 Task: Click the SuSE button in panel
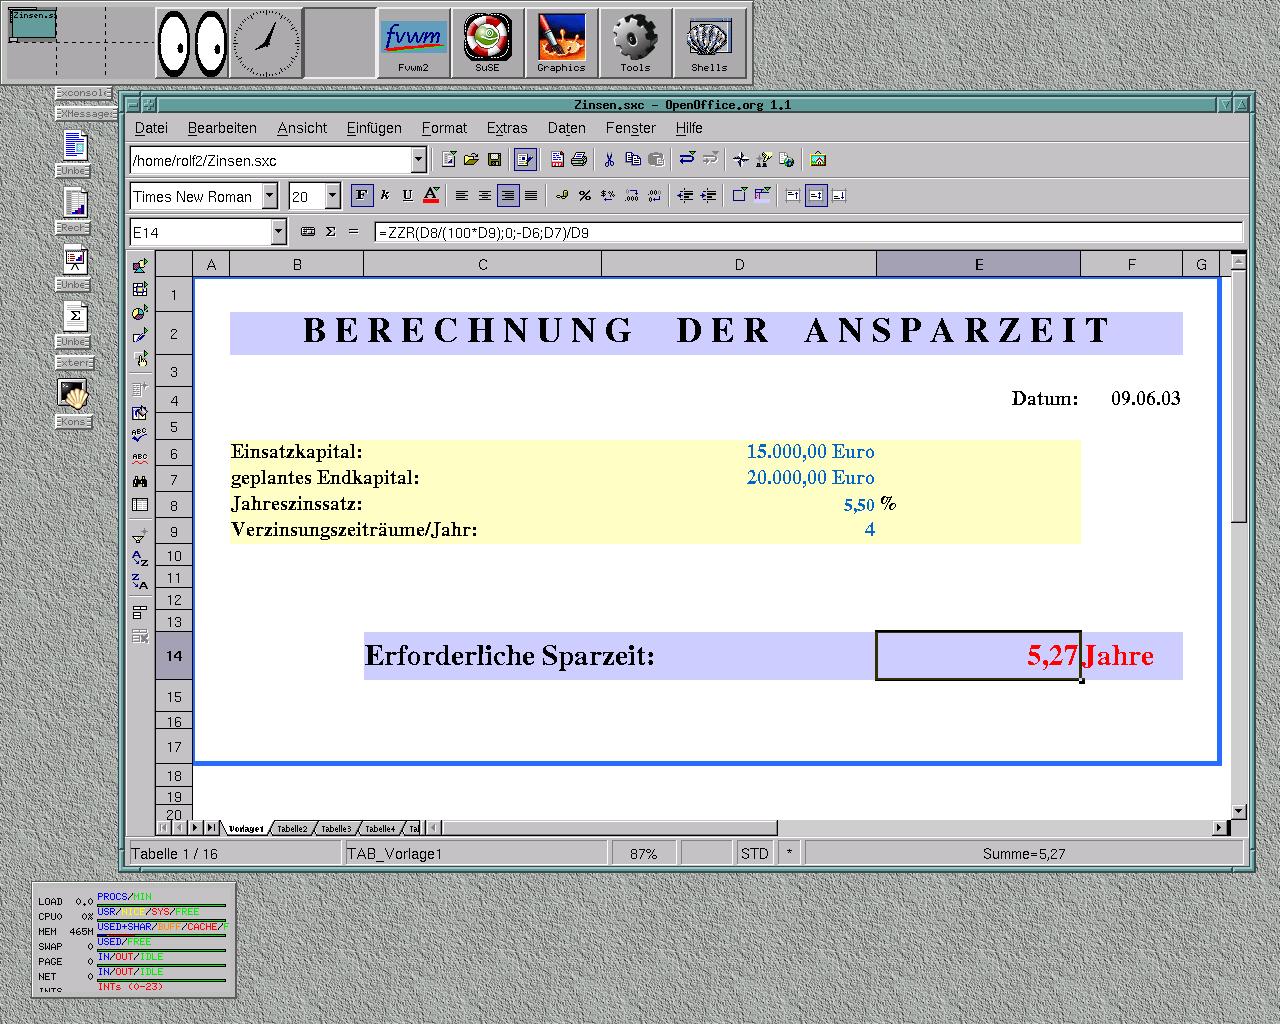click(487, 43)
